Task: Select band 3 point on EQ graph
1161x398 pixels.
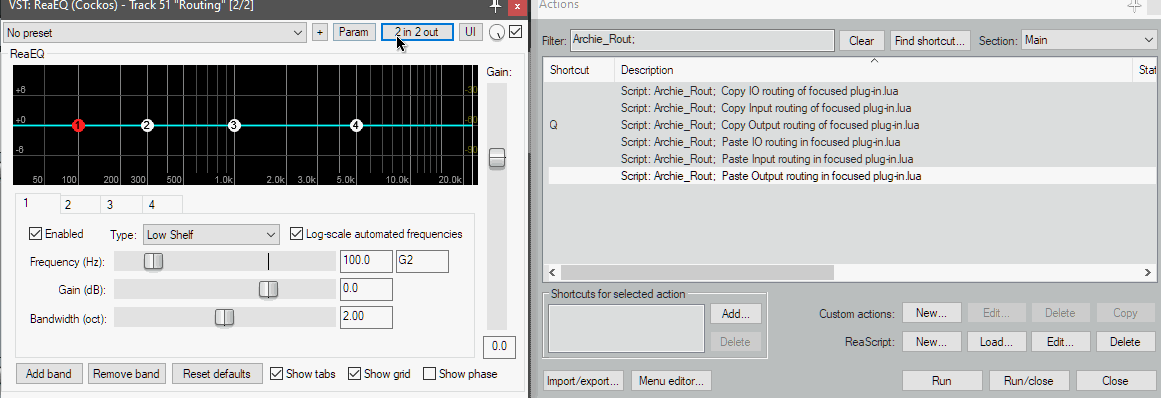Action: click(234, 126)
